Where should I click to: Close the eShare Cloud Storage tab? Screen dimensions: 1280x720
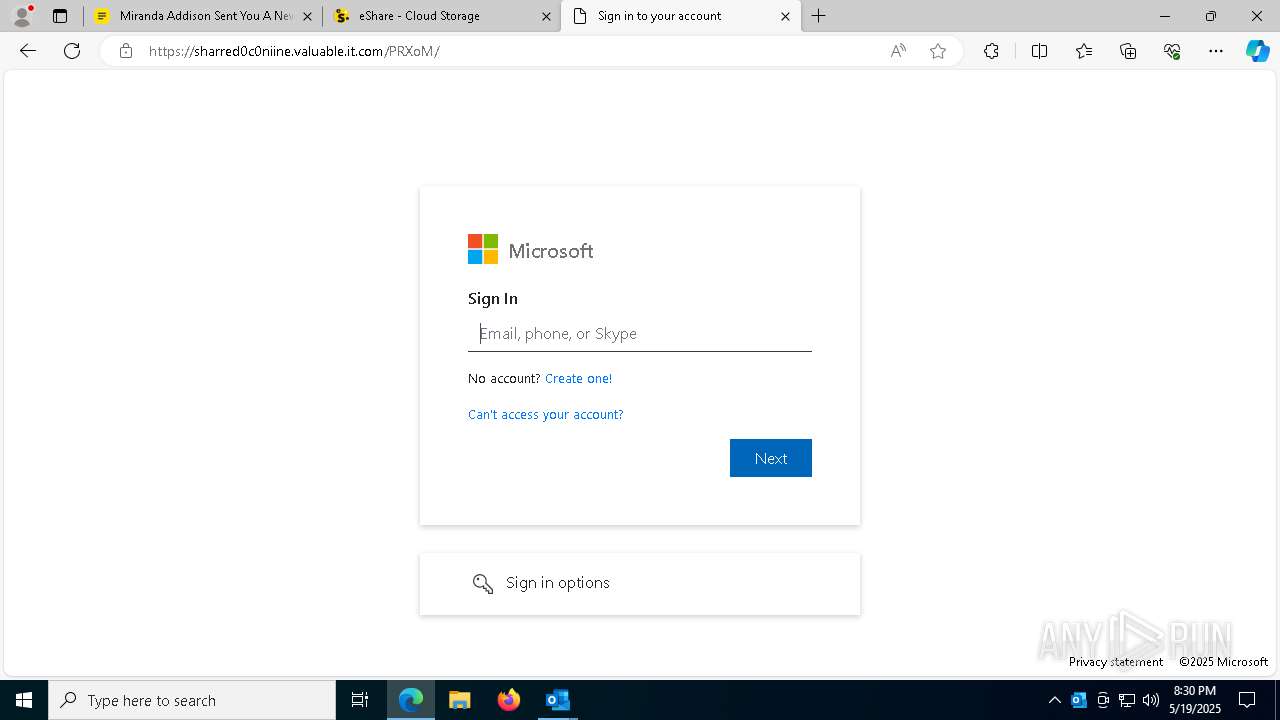coord(546,16)
